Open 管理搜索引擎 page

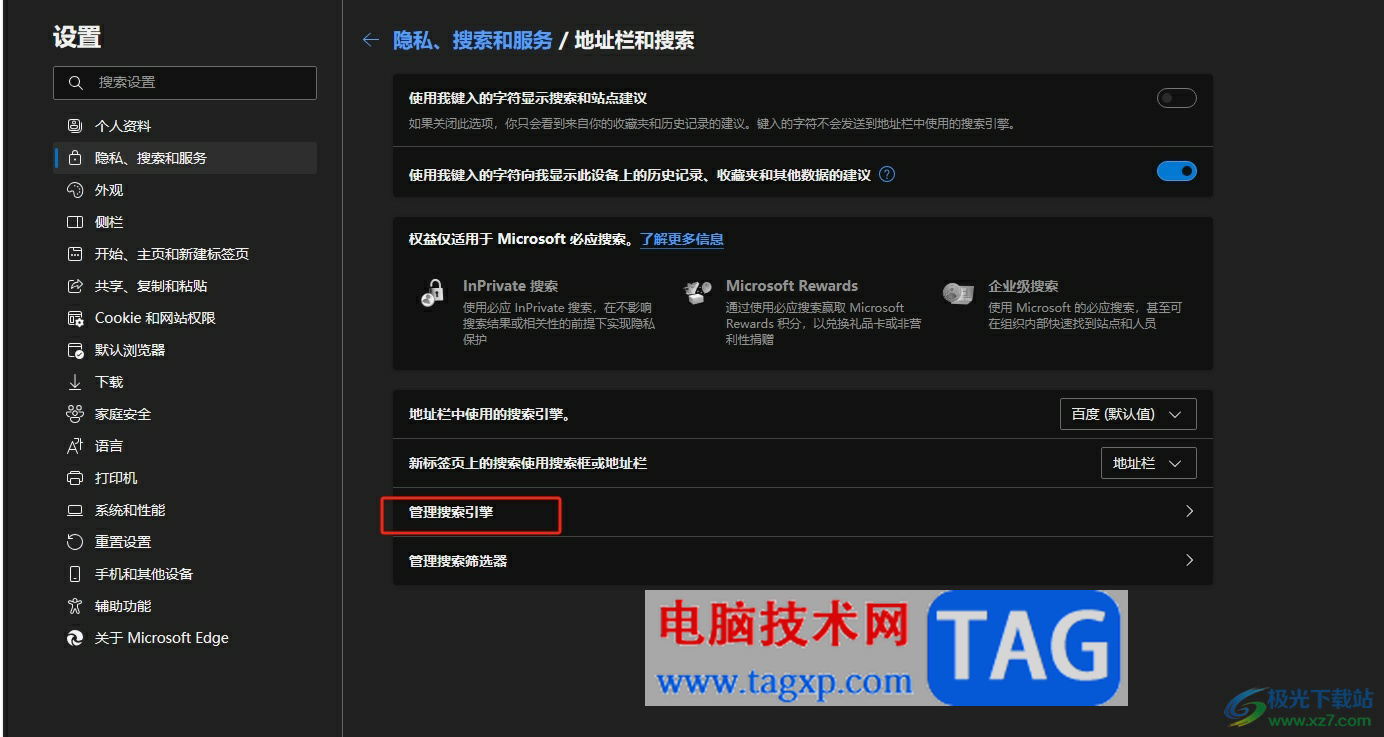pos(802,511)
